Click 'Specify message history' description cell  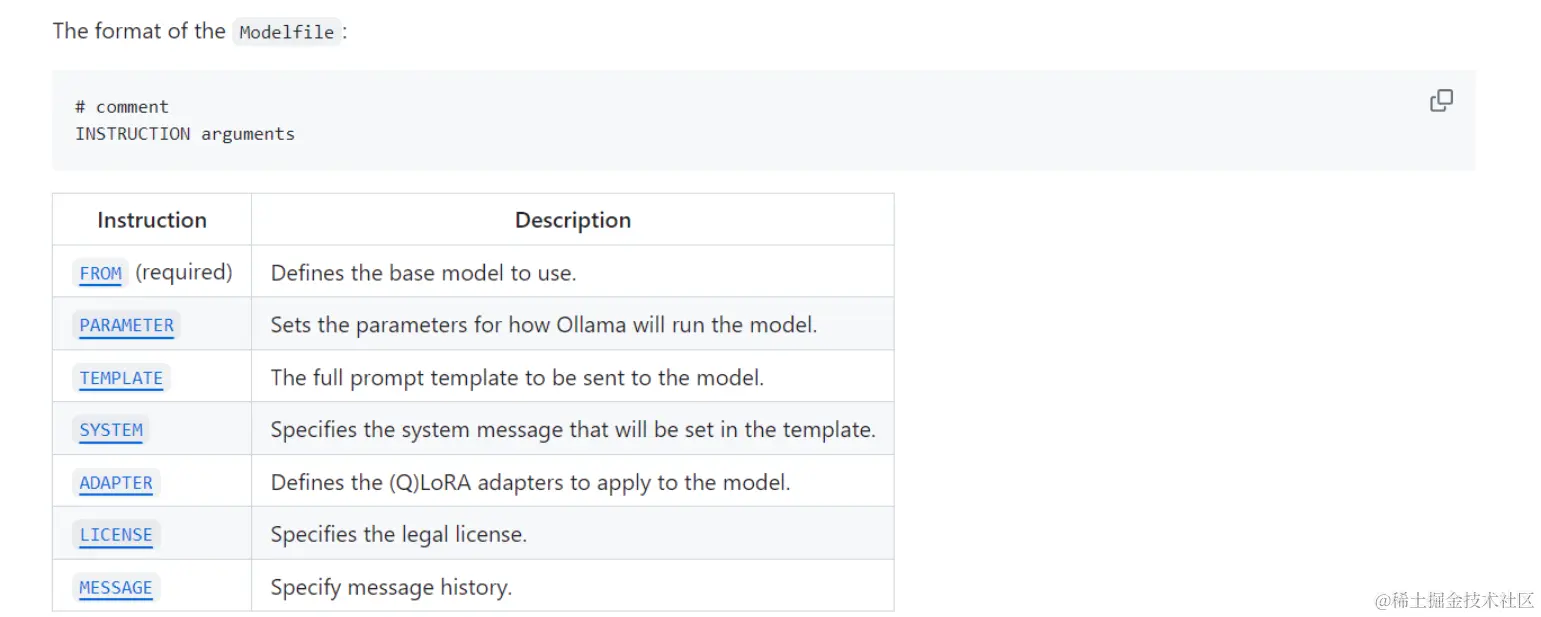point(391,588)
